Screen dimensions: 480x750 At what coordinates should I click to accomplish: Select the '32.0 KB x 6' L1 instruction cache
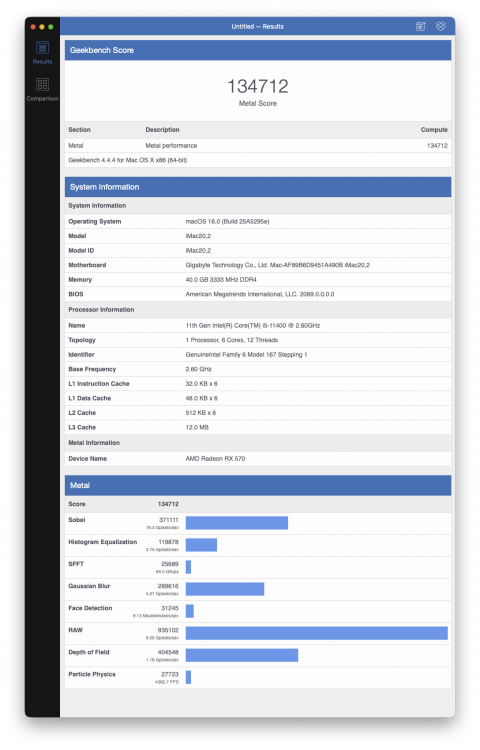tap(201, 384)
